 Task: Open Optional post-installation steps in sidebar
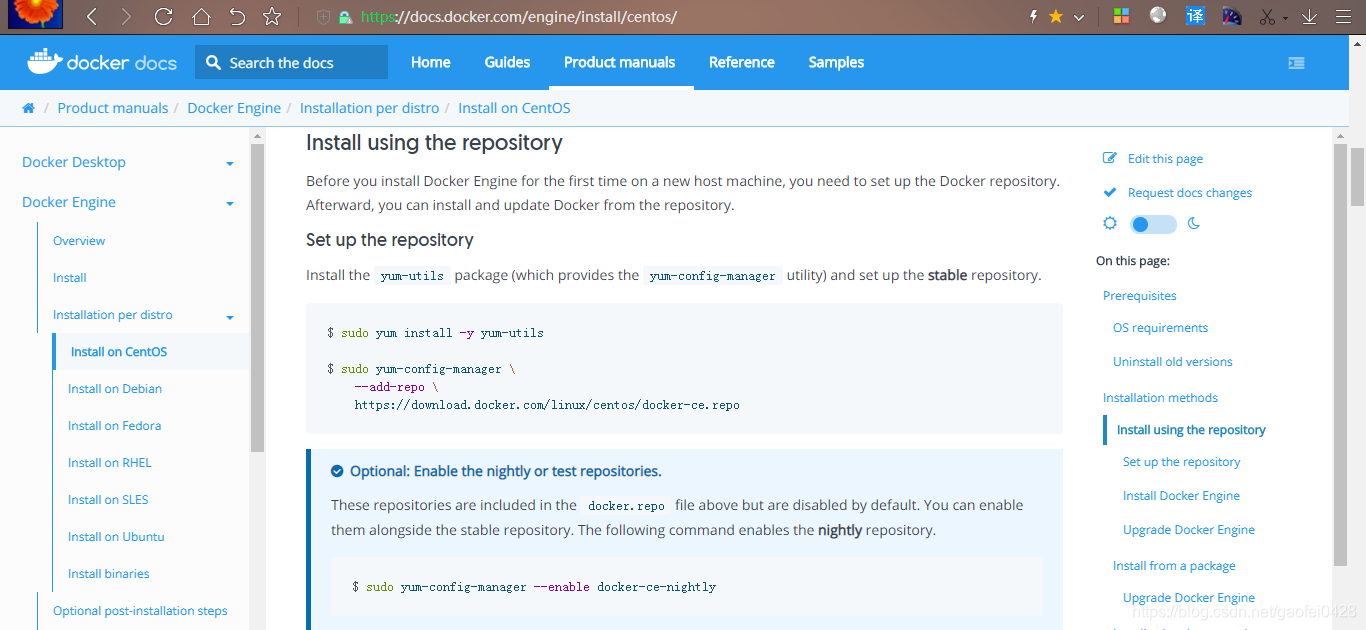click(140, 611)
